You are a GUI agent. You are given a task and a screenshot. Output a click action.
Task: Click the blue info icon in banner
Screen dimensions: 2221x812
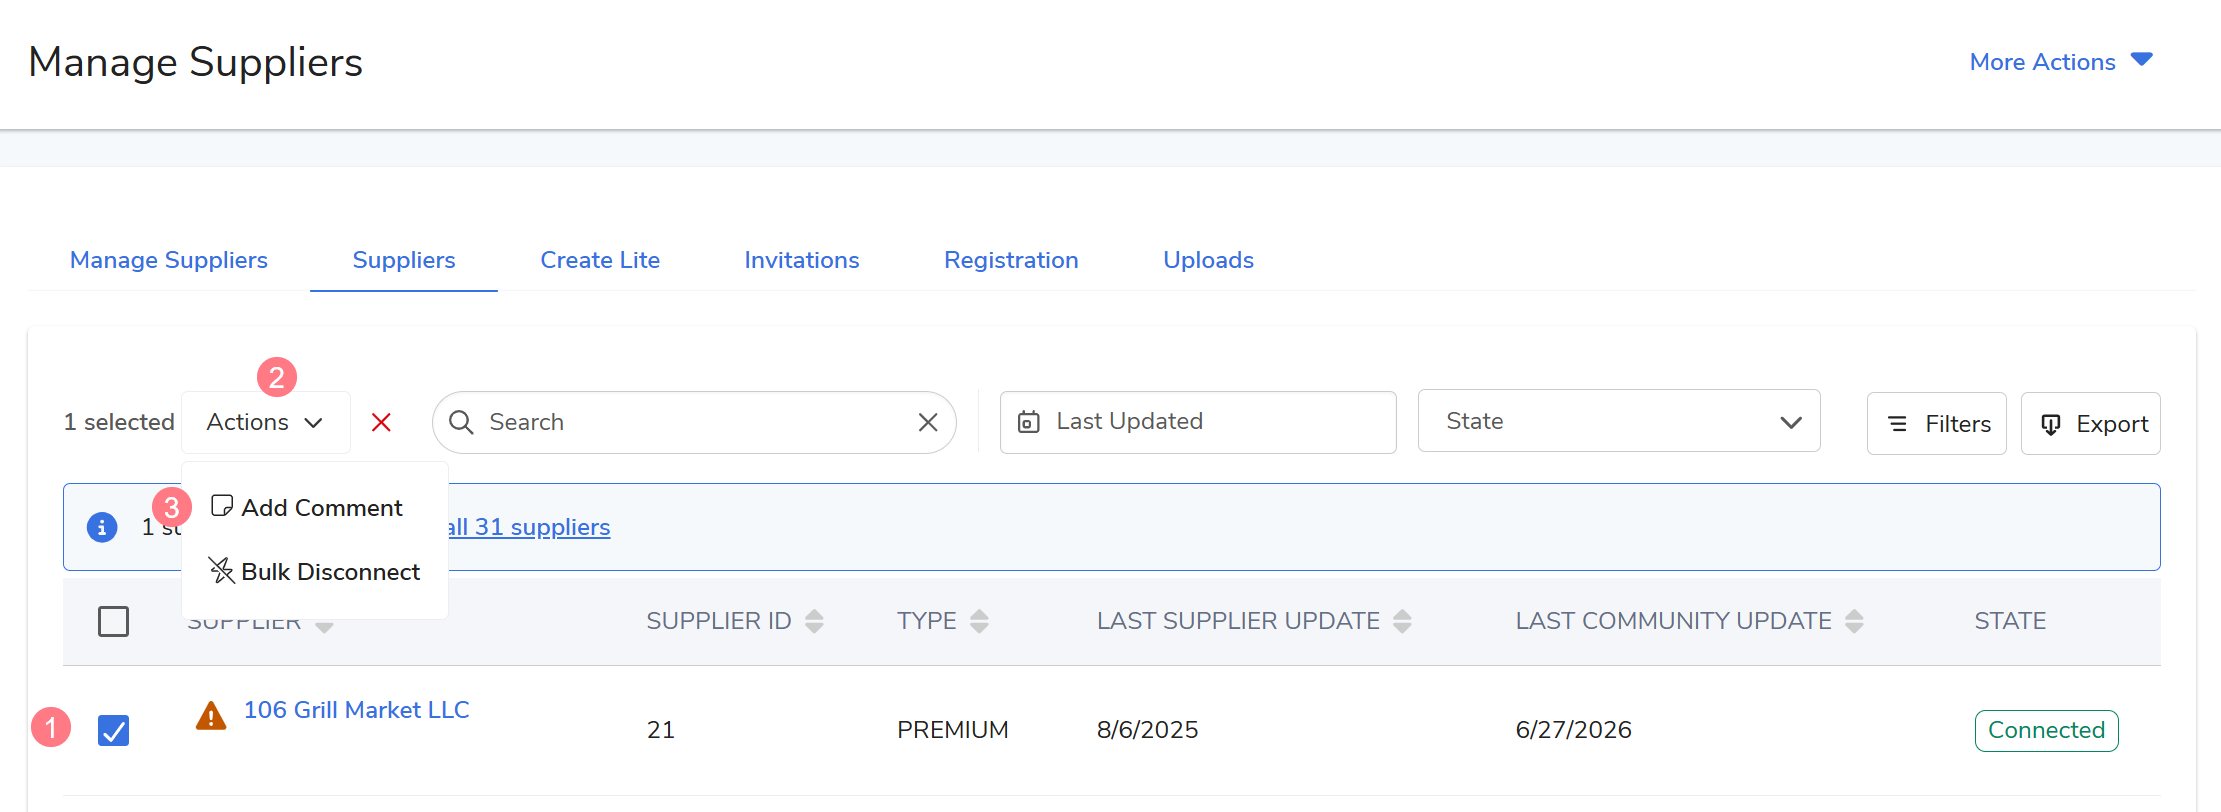102,527
